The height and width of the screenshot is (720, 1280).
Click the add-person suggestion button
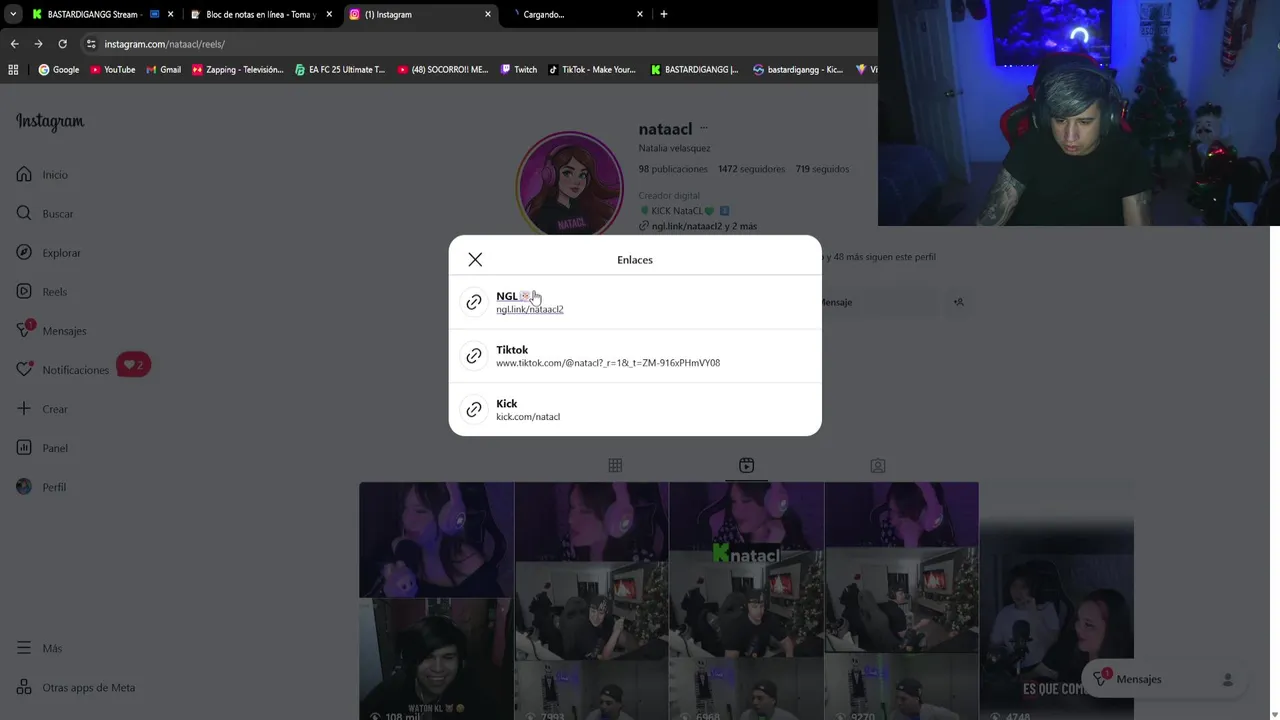point(958,302)
